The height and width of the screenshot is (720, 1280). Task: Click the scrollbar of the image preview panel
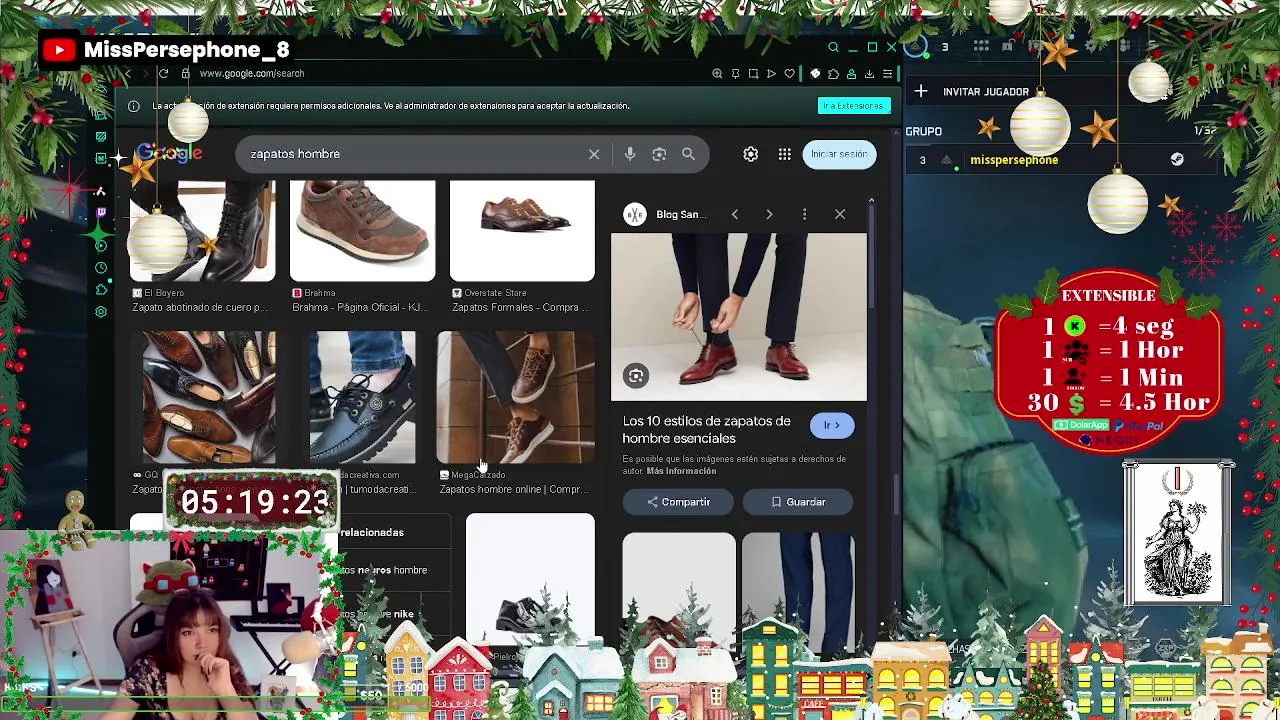[871, 255]
